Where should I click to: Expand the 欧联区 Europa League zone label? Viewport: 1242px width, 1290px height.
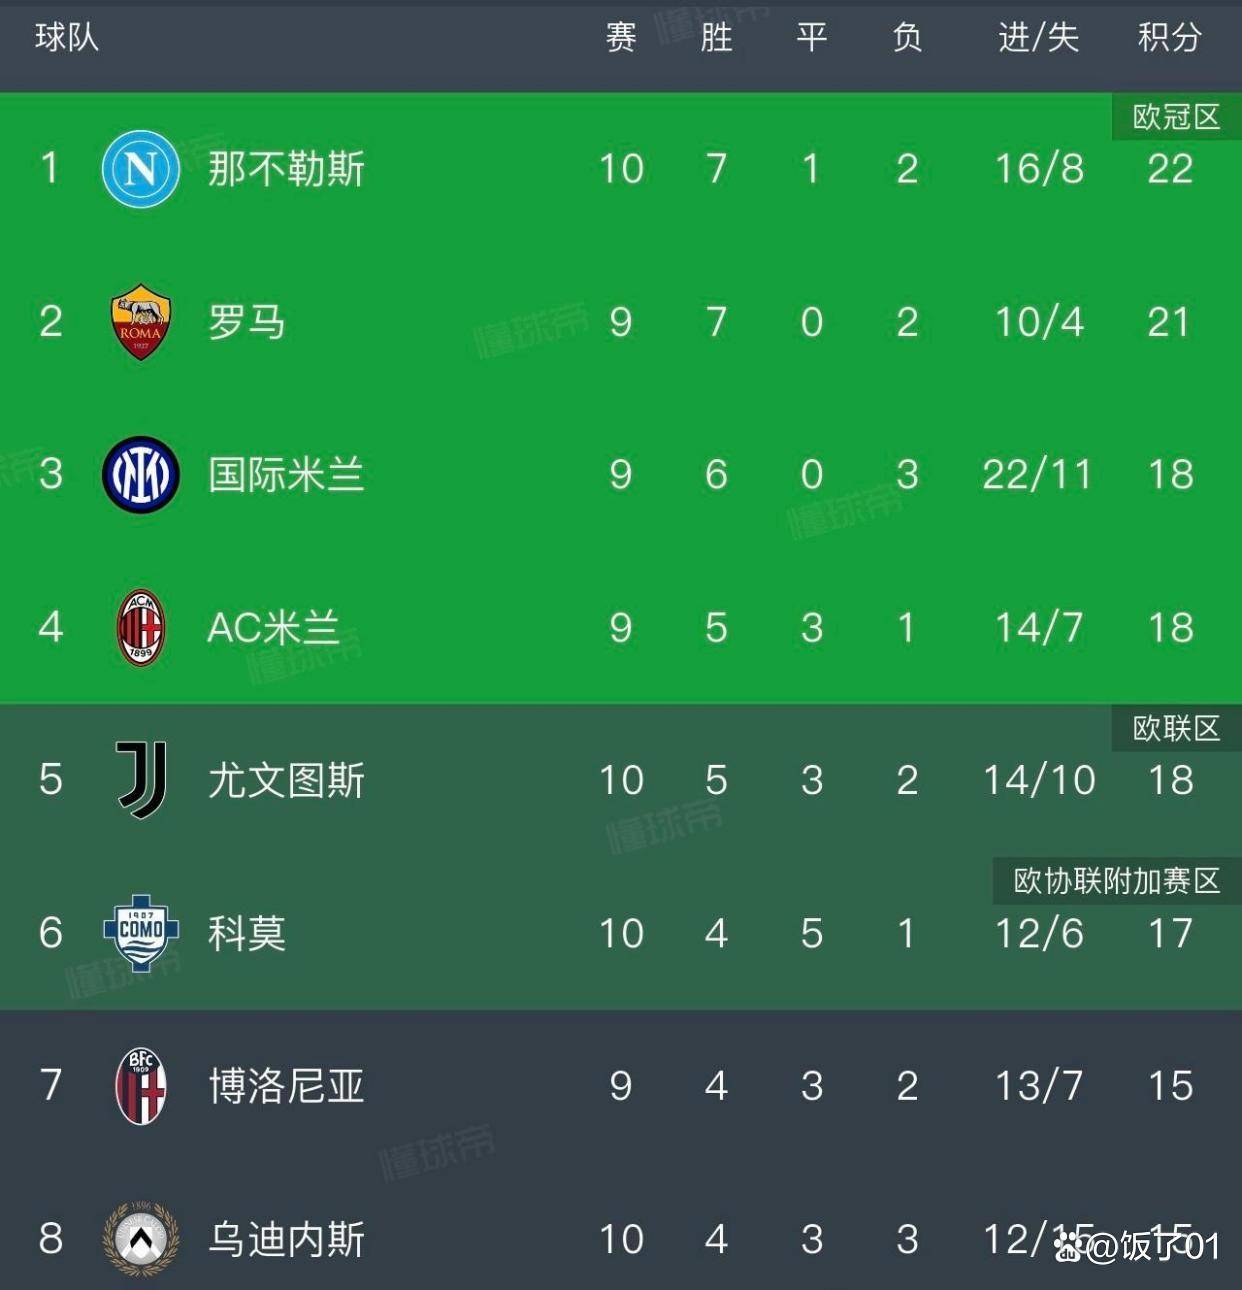(1176, 728)
